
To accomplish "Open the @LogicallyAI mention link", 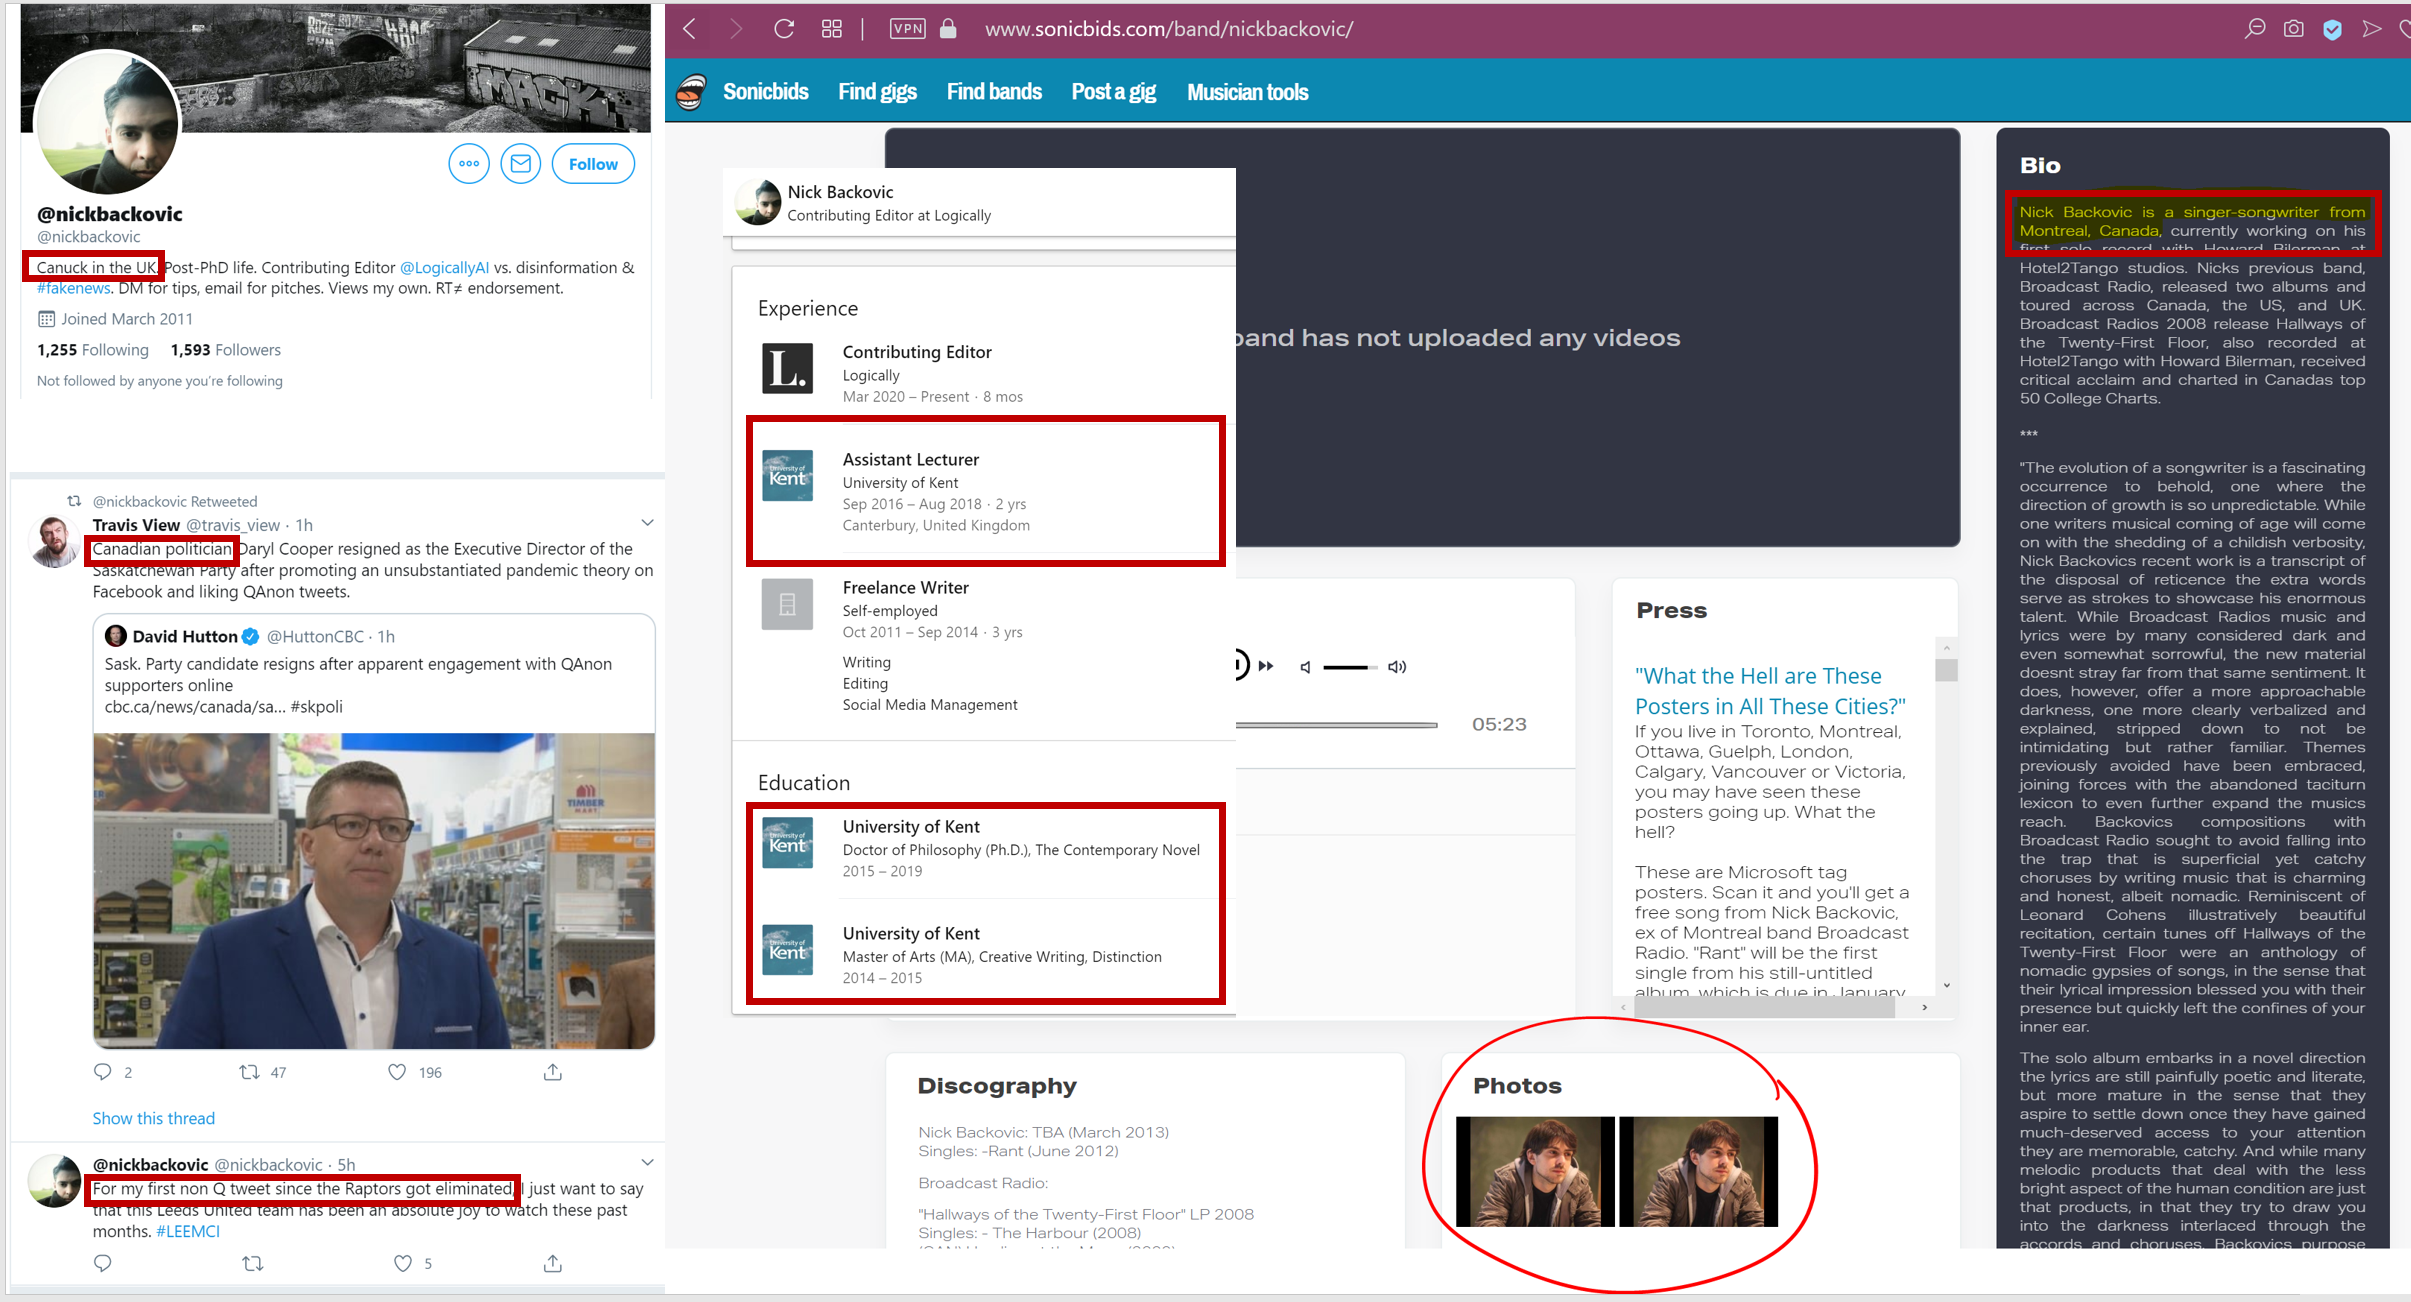I will [445, 267].
